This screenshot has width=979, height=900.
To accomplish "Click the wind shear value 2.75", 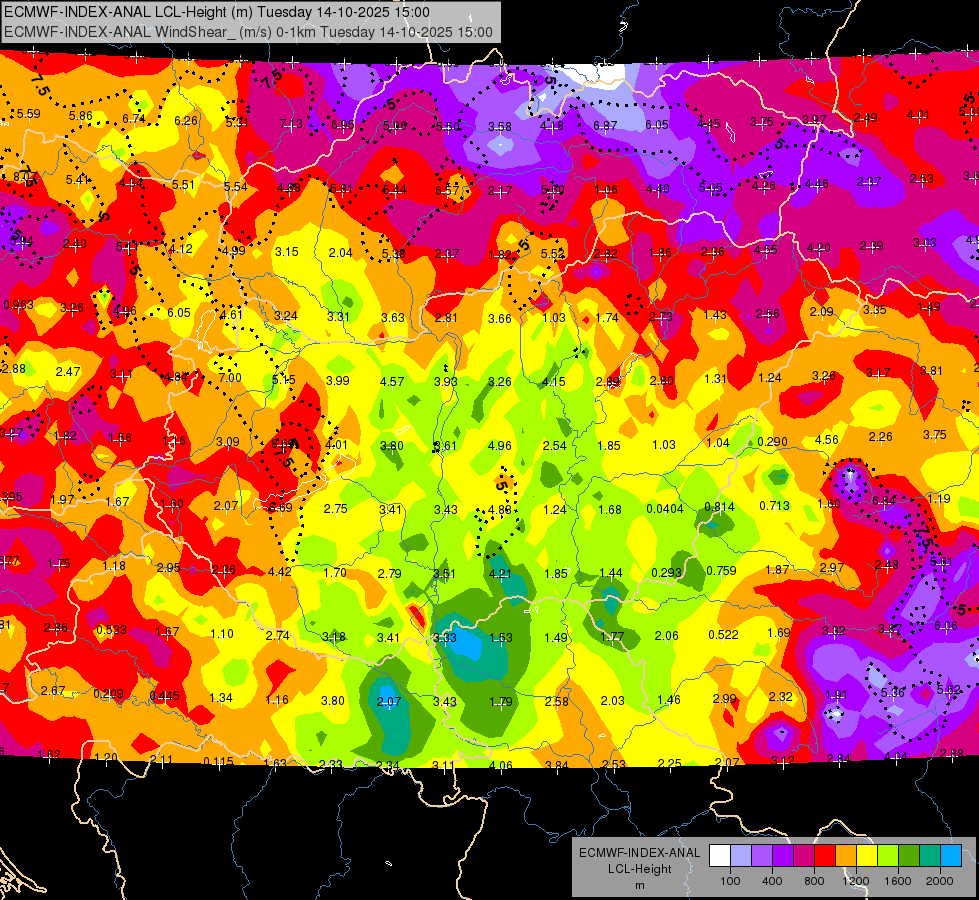I will coord(335,508).
